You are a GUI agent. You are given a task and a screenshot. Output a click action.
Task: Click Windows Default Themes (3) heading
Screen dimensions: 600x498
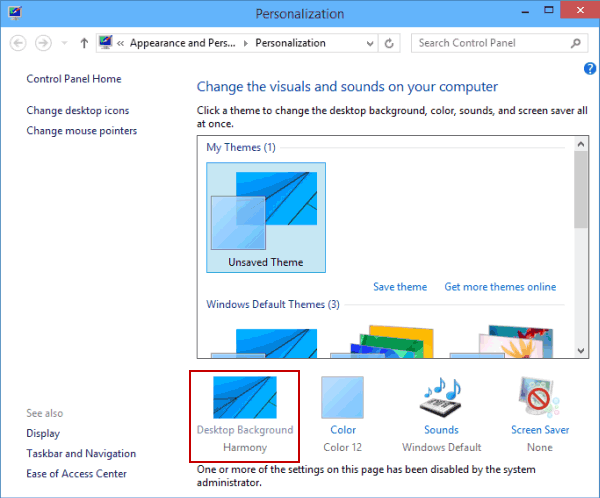273,304
